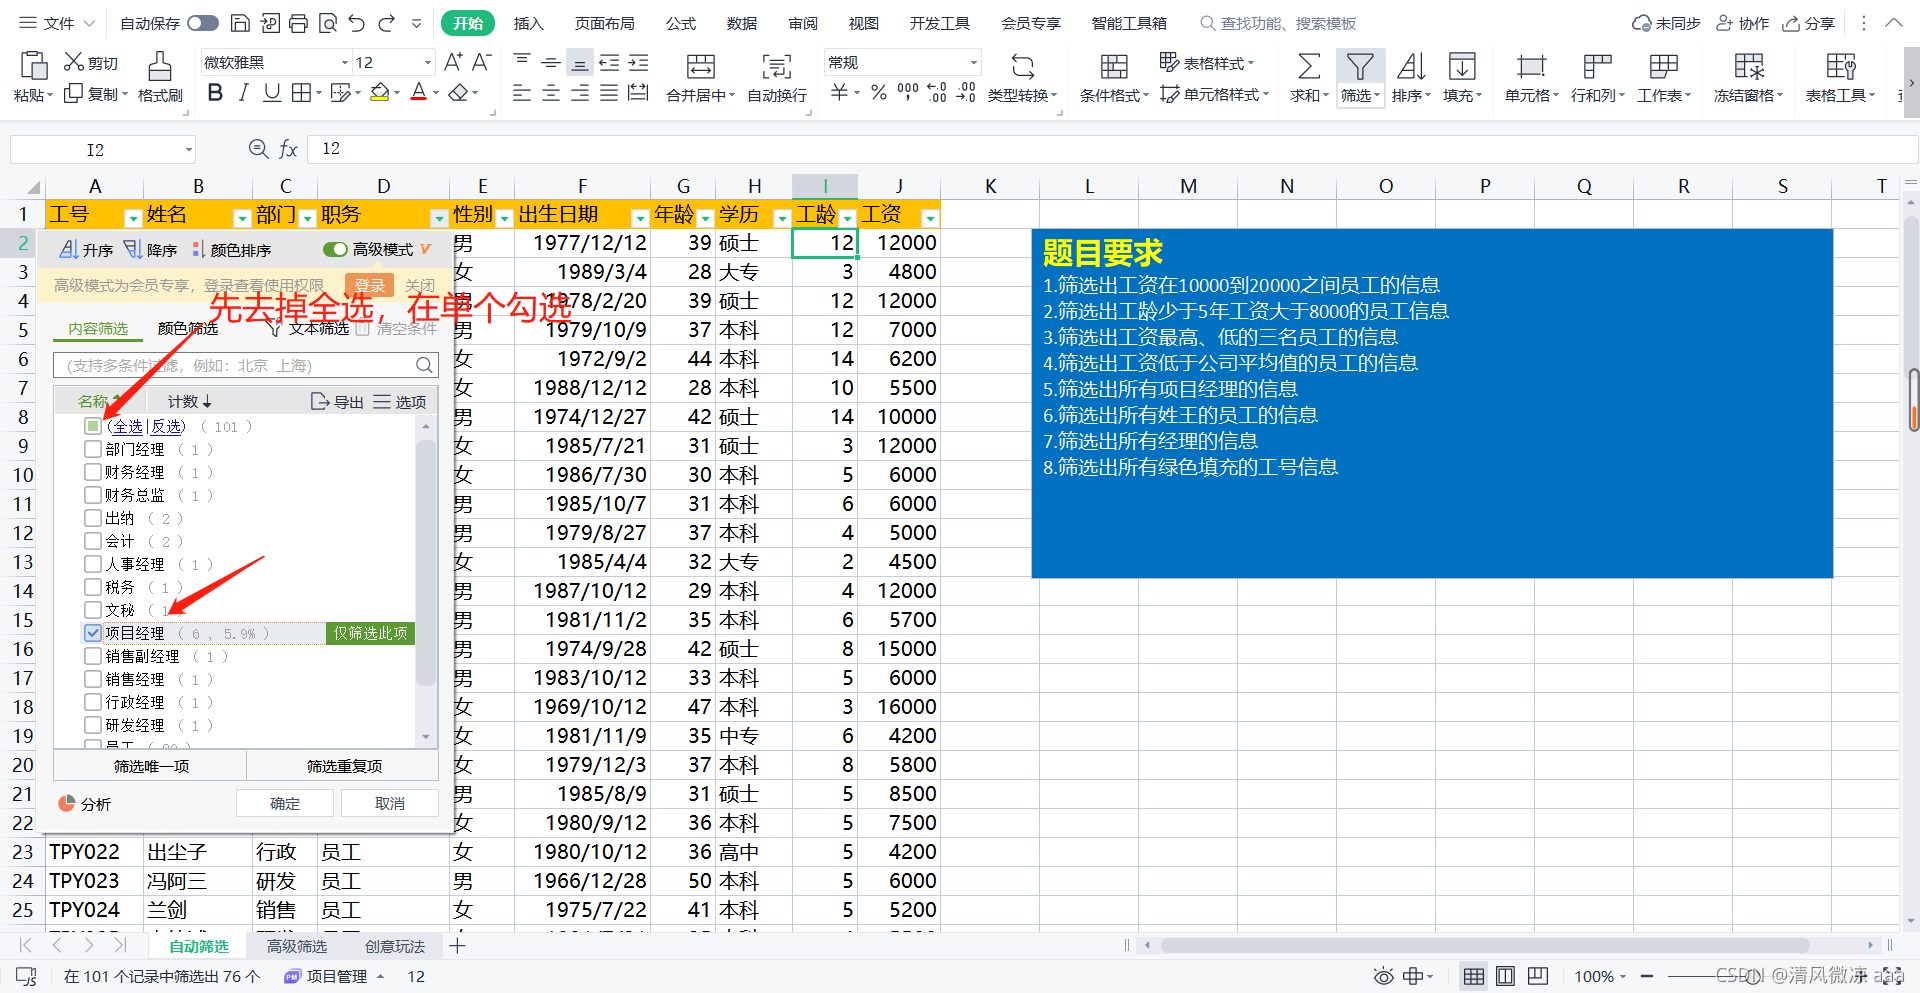The height and width of the screenshot is (993, 1920).
Task: Click the Fill down icon
Action: click(x=1462, y=67)
